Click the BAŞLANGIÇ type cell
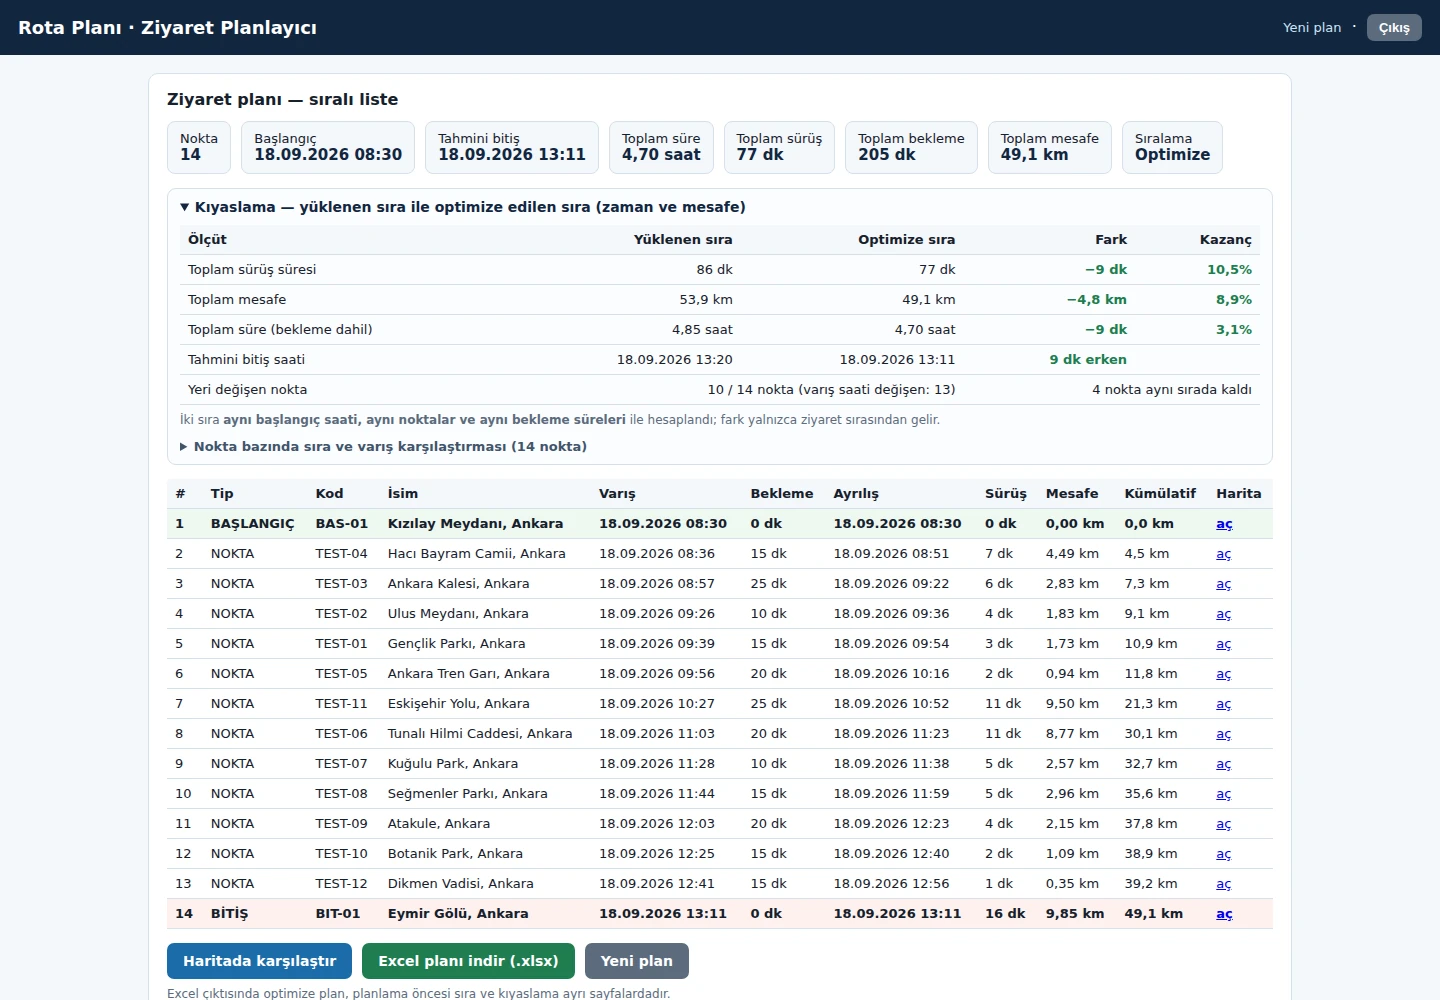1440x1000 pixels. point(252,524)
